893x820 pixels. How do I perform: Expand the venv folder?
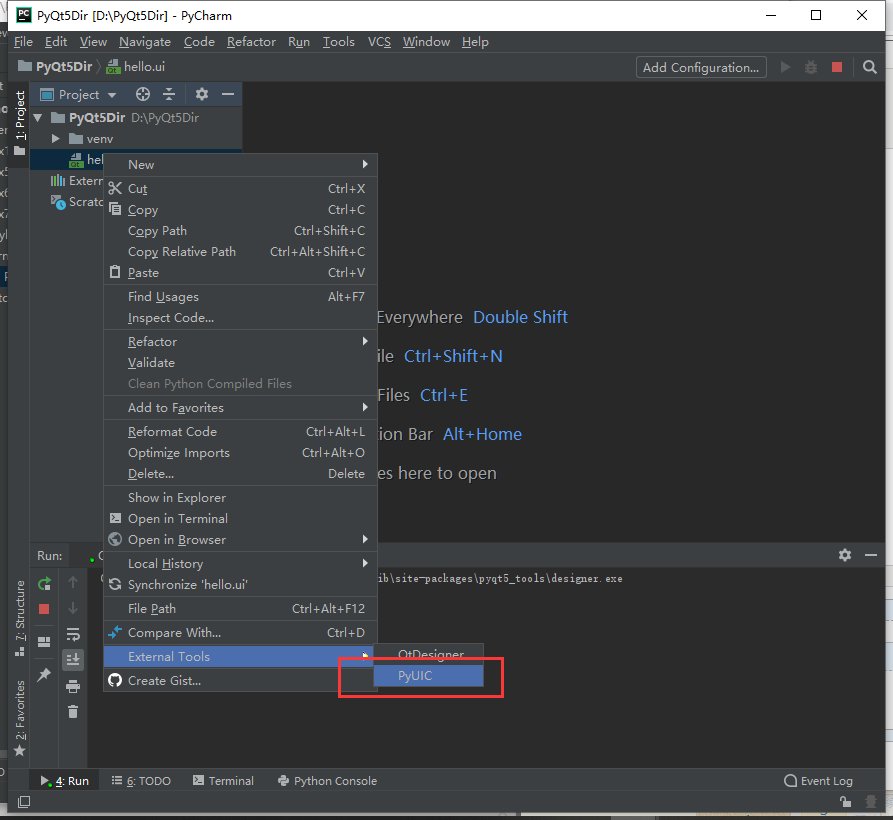pyautogui.click(x=56, y=138)
